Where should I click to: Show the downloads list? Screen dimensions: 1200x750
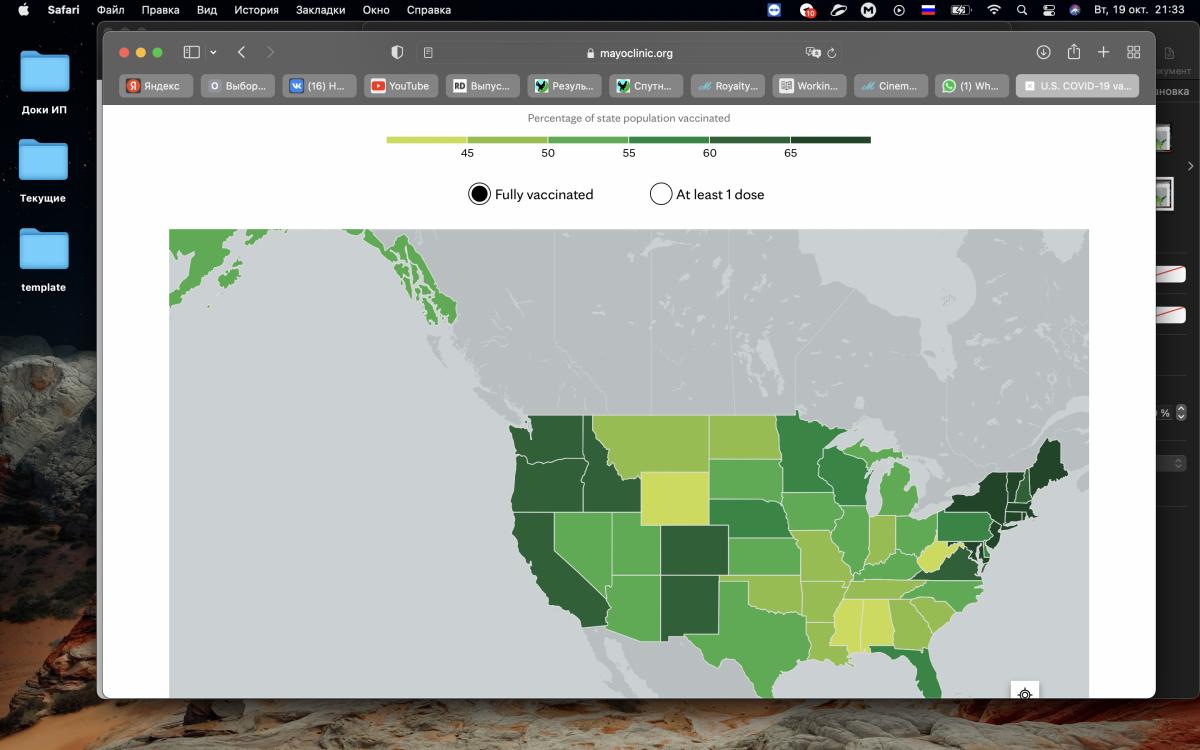tap(1043, 52)
